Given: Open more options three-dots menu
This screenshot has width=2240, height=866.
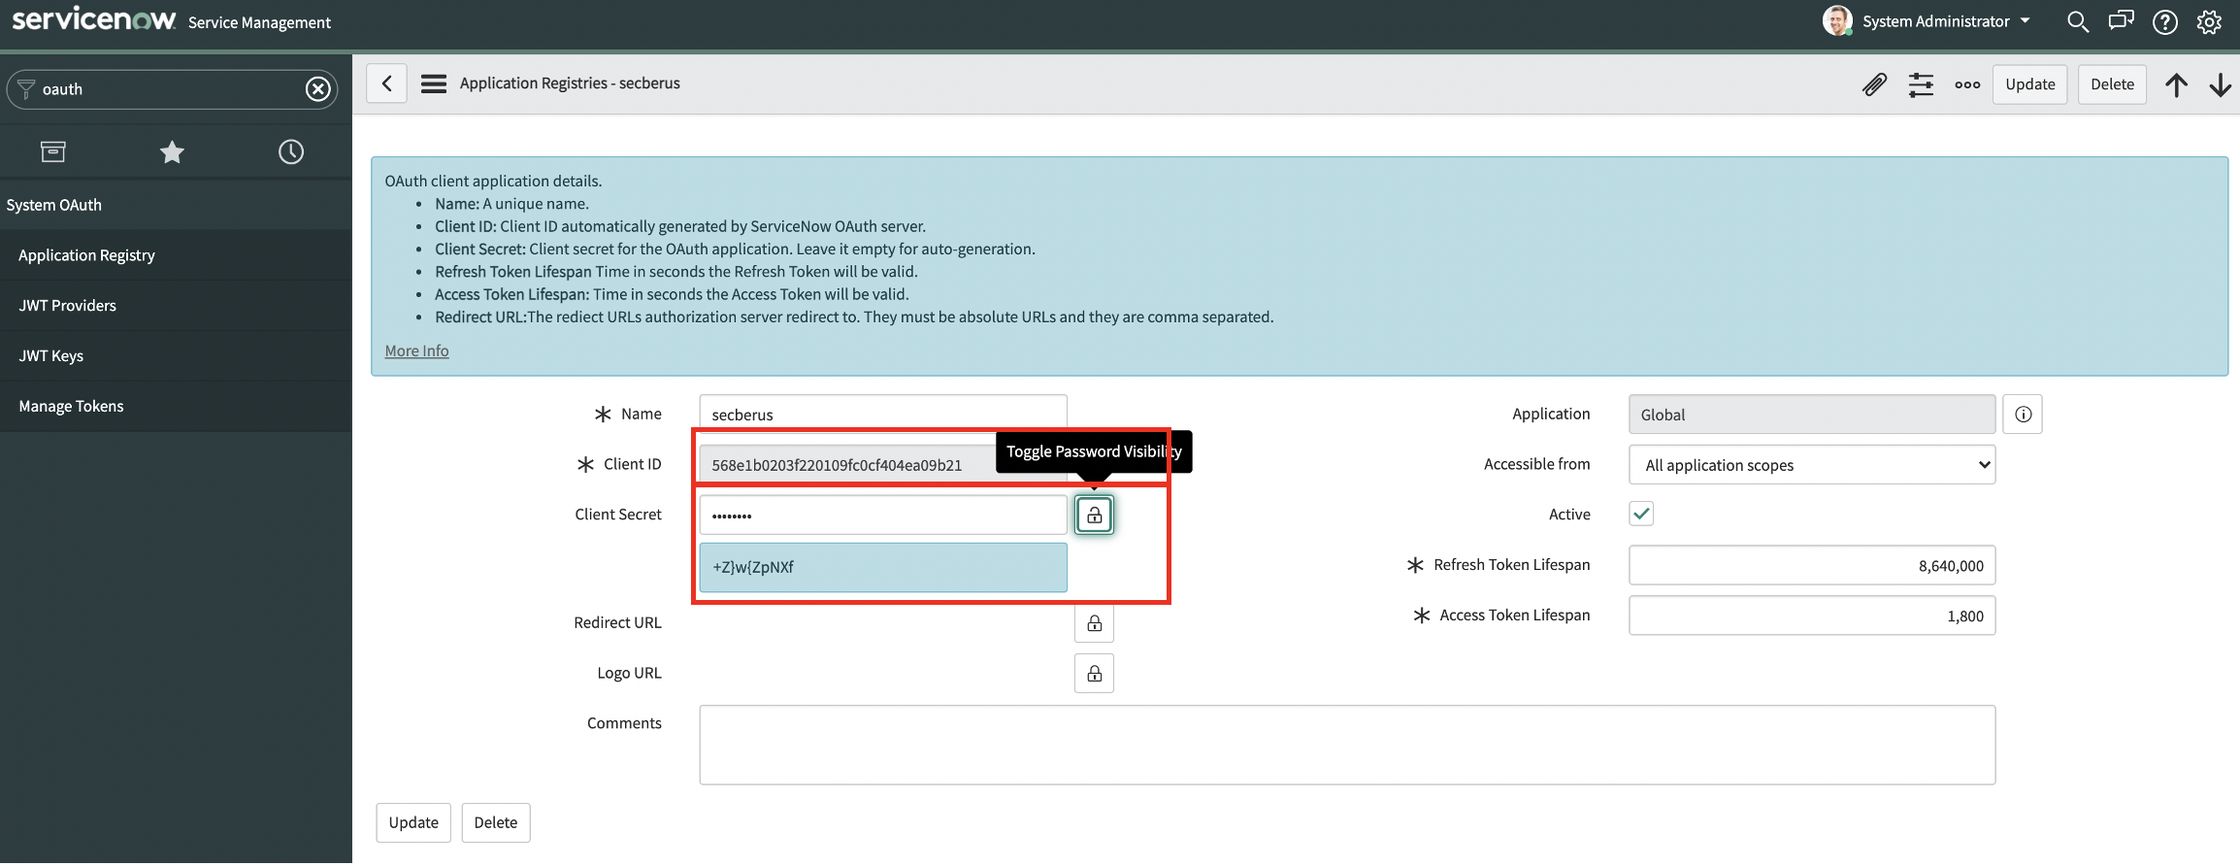Looking at the screenshot, I should tap(1967, 84).
